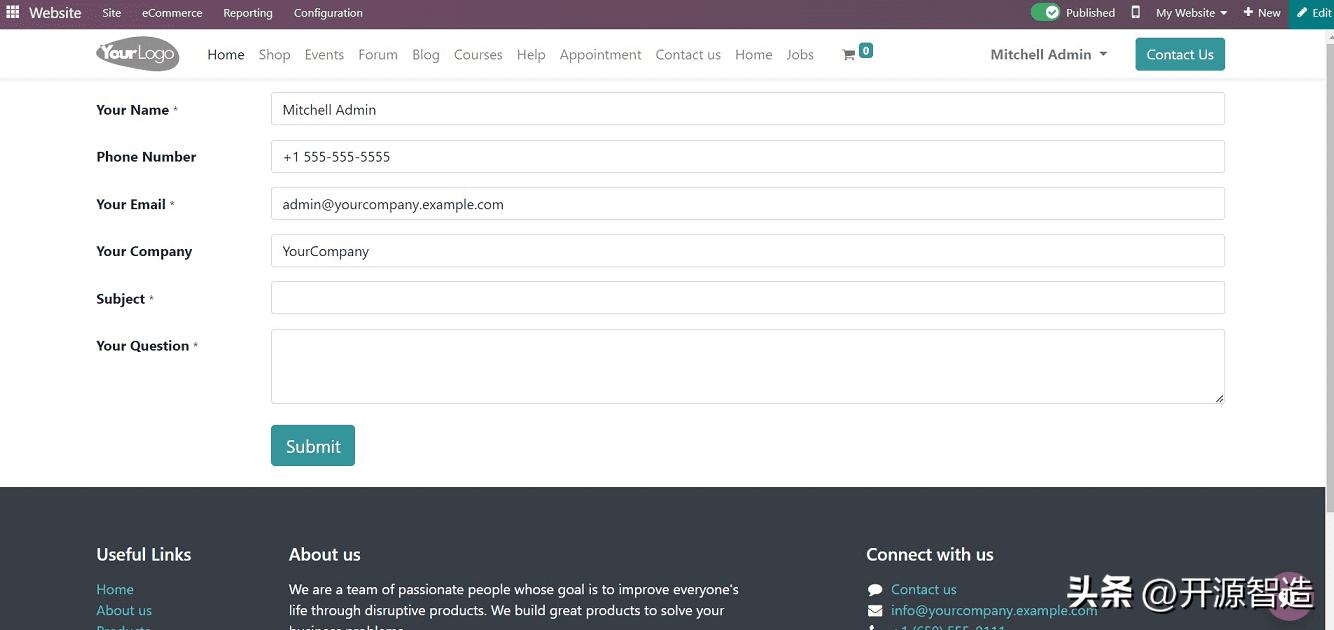Open the eCommerce menu
Viewport: 1334px width, 630px height.
pos(172,13)
